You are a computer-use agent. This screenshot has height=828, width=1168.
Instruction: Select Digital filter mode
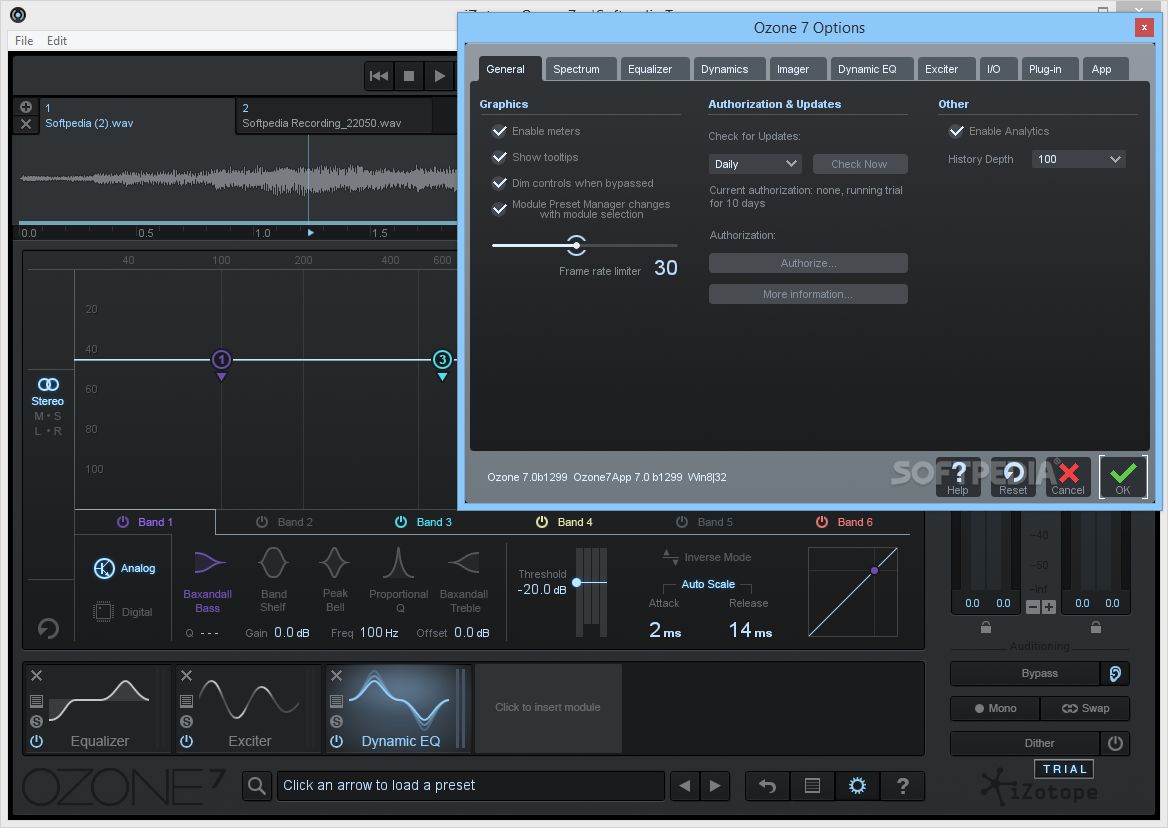[x=123, y=612]
